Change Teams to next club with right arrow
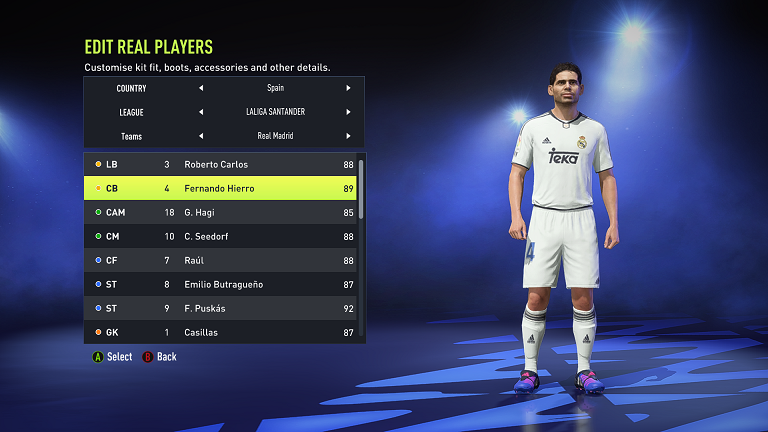 pyautogui.click(x=348, y=136)
